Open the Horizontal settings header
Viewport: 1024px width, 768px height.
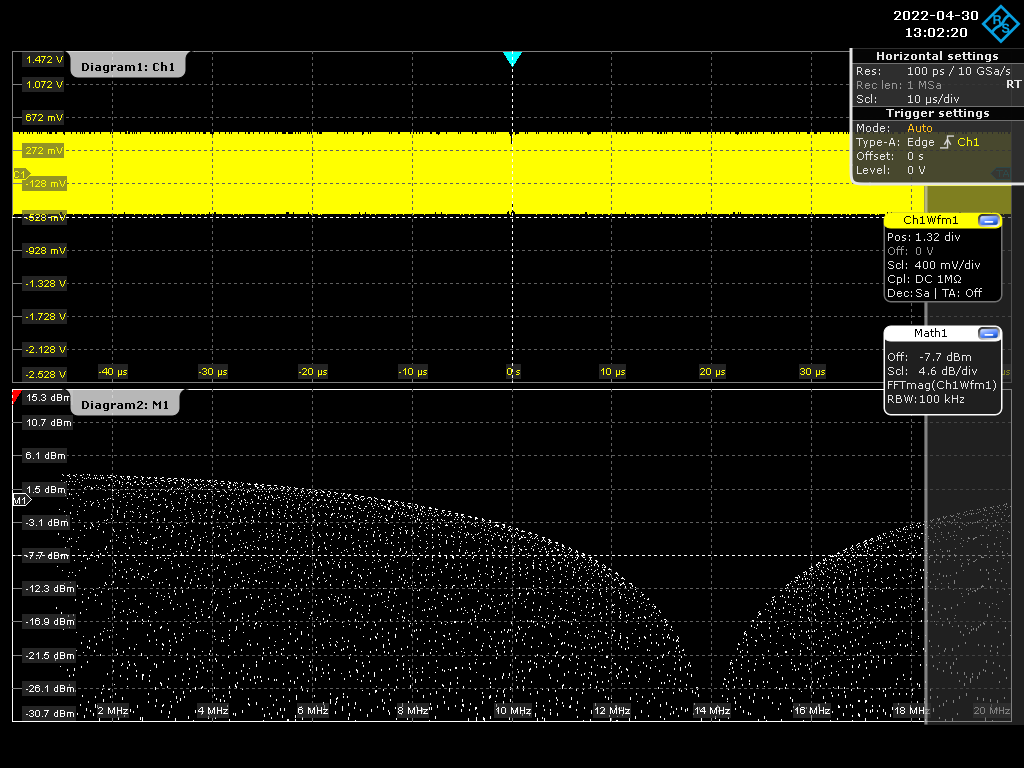tap(937, 56)
